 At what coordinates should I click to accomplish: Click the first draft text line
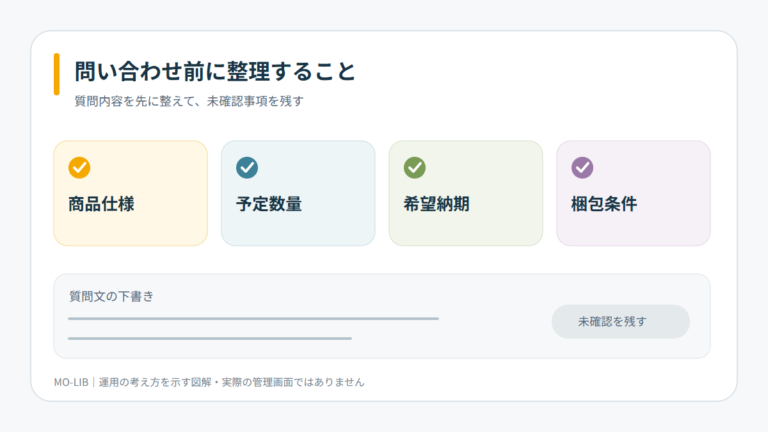(253, 318)
